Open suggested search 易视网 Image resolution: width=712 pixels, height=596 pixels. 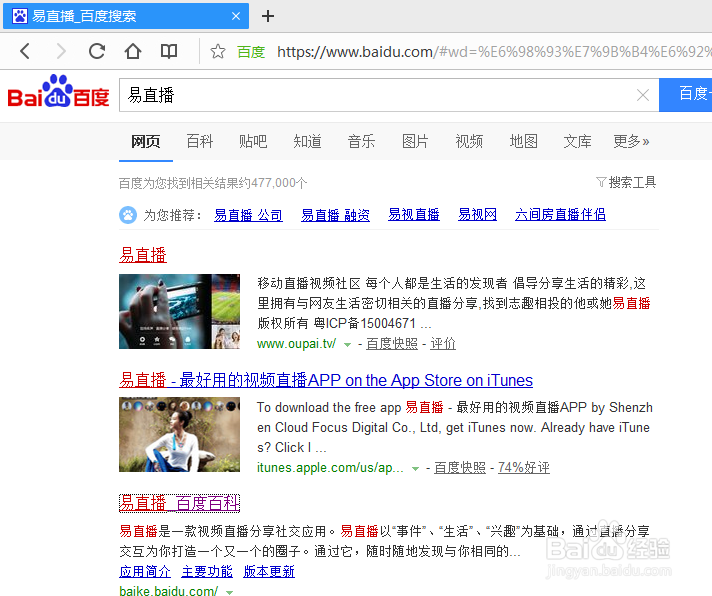(x=477, y=215)
